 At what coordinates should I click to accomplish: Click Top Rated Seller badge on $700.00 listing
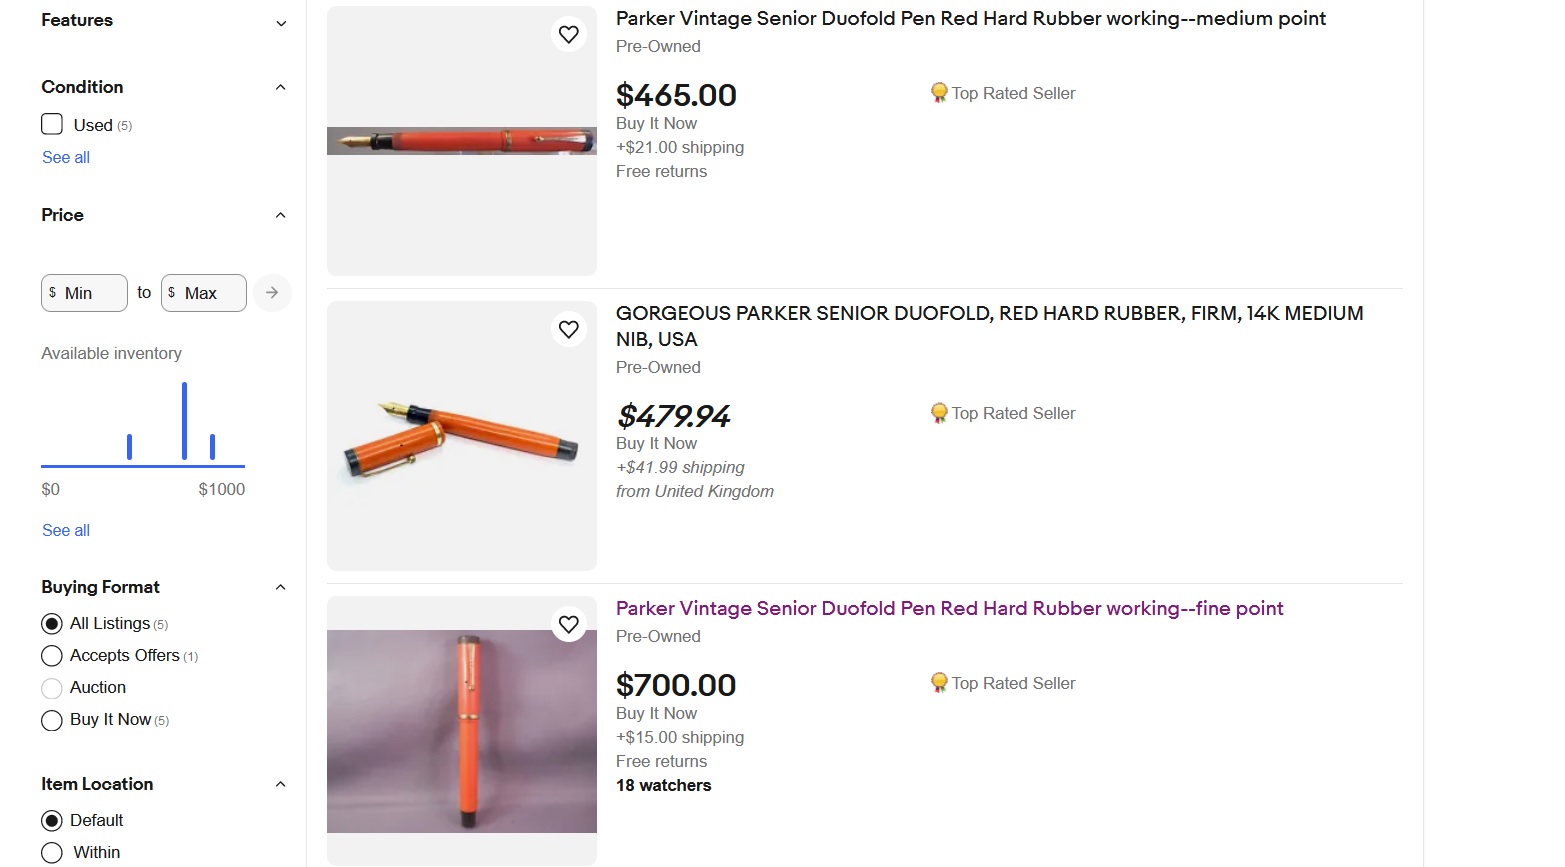[x=1003, y=683]
